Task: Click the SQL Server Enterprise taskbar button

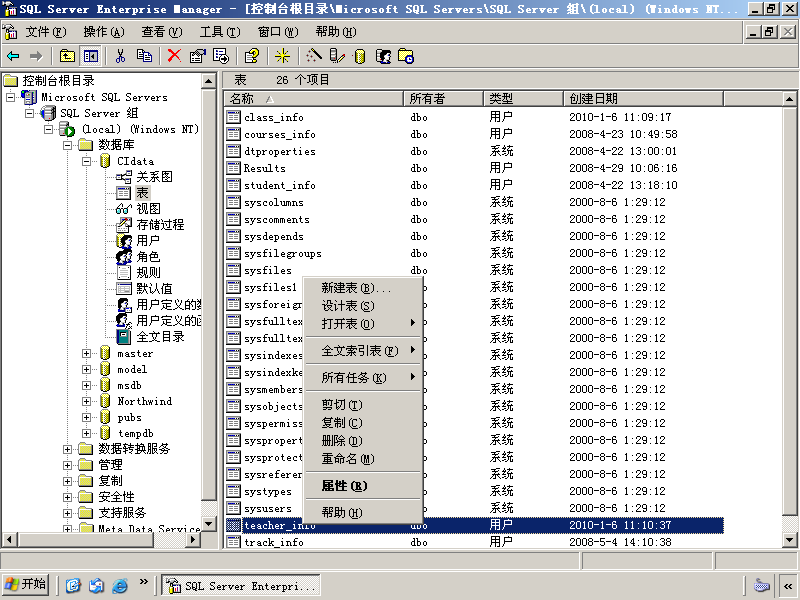Action: point(241,586)
